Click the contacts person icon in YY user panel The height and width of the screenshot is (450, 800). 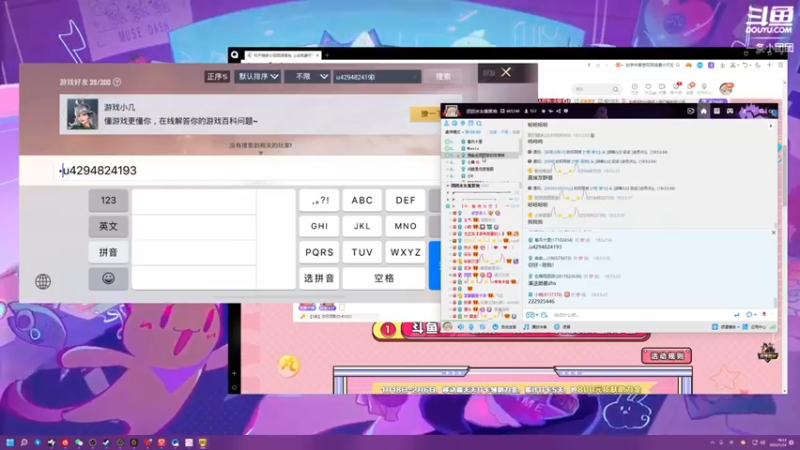pyautogui.click(x=446, y=123)
